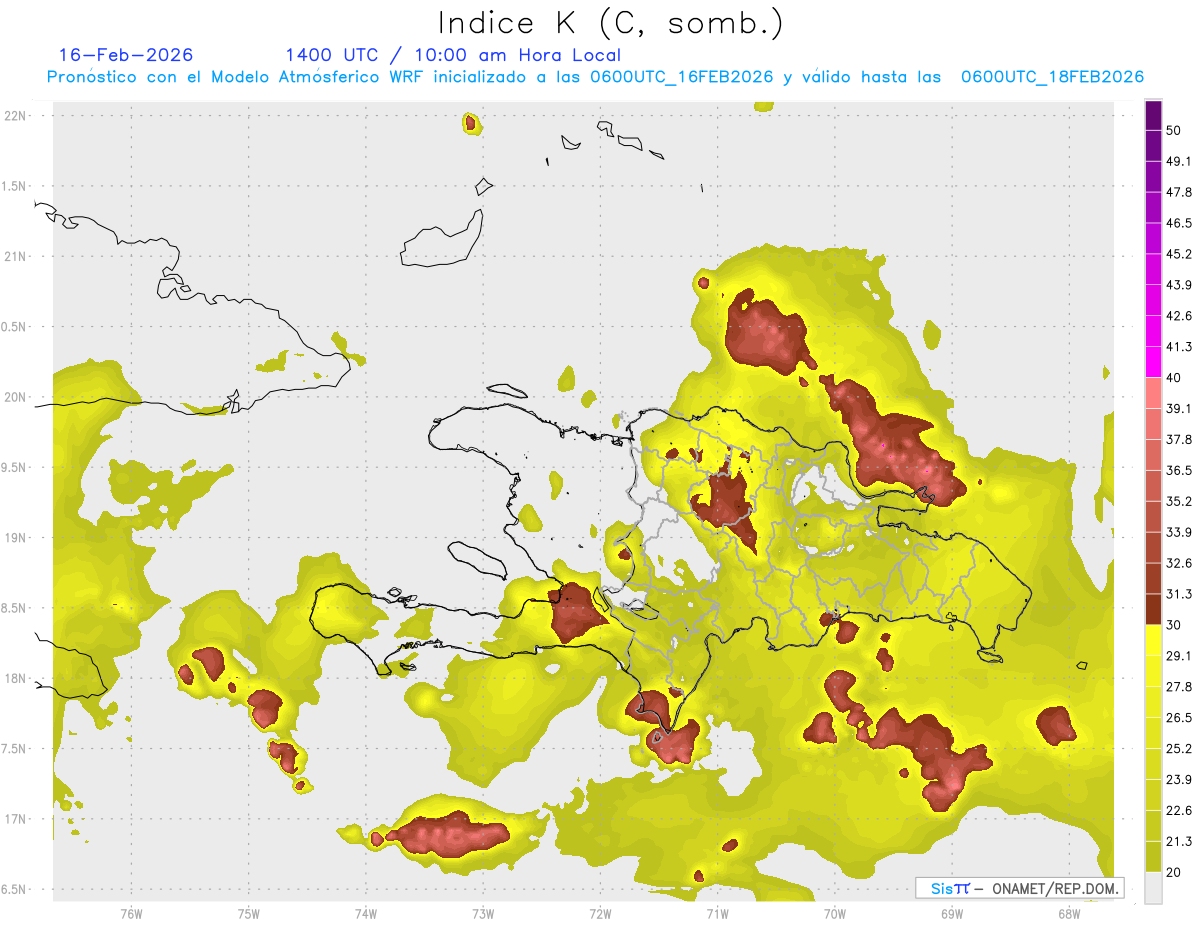1200x927 pixels.
Task: Click the colorbar value '33.9'
Action: point(1178,532)
